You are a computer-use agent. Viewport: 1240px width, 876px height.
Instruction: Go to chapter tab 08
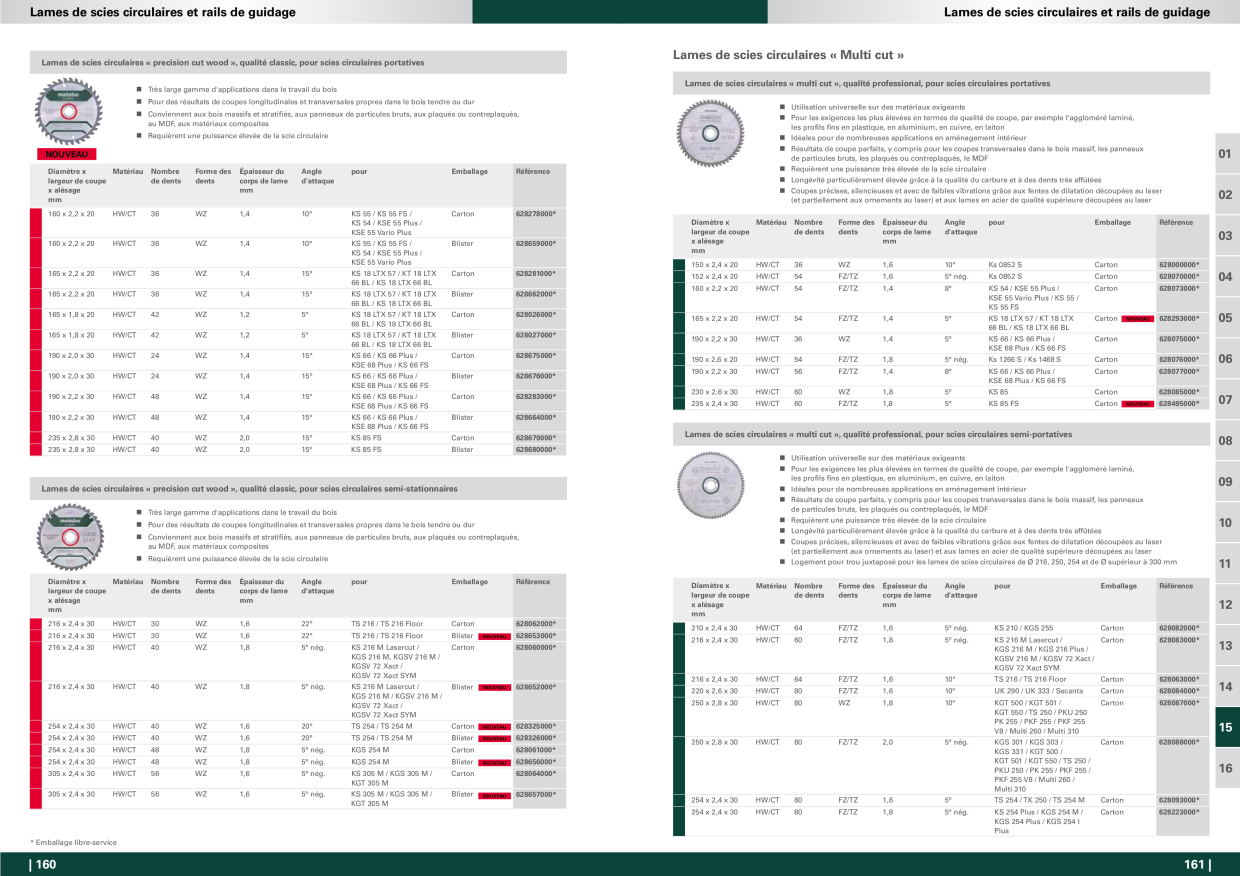coord(1226,441)
